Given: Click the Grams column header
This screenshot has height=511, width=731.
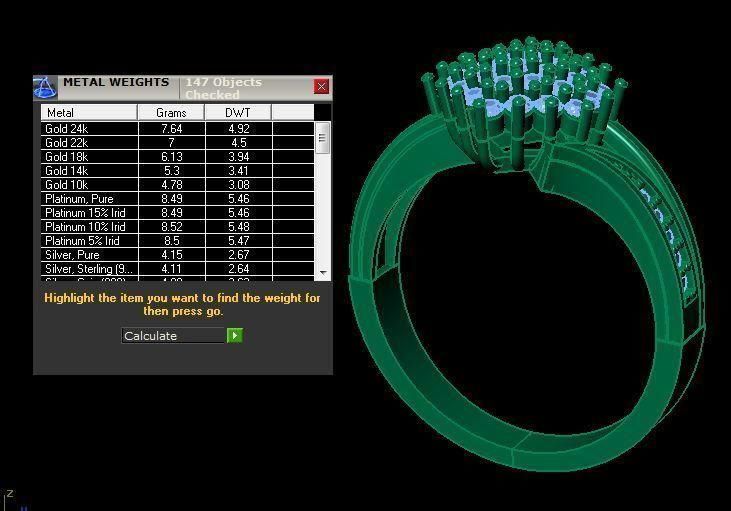Looking at the screenshot, I should [171, 112].
